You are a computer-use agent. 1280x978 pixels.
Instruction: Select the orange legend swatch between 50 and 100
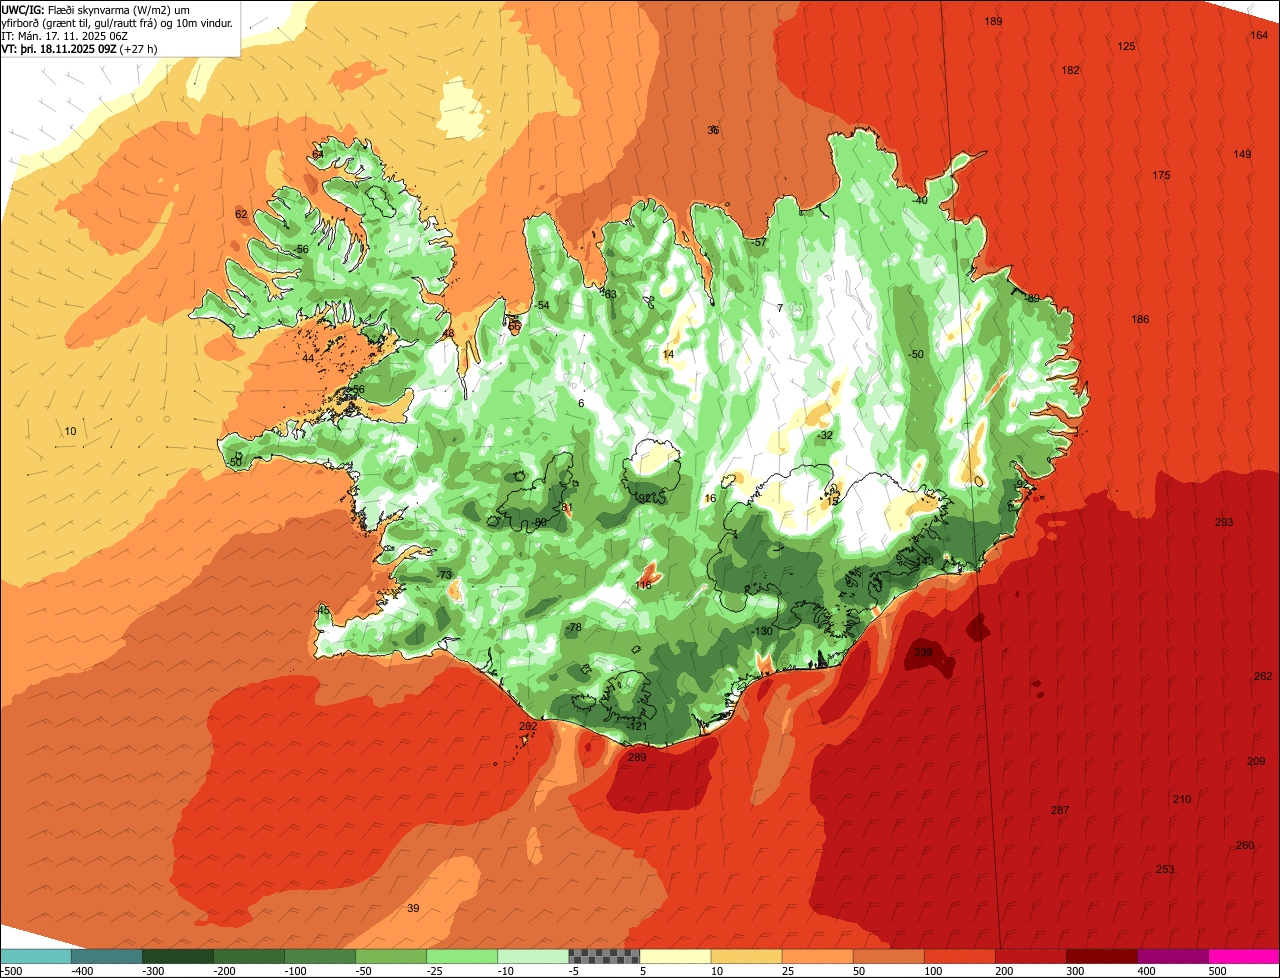click(x=888, y=956)
